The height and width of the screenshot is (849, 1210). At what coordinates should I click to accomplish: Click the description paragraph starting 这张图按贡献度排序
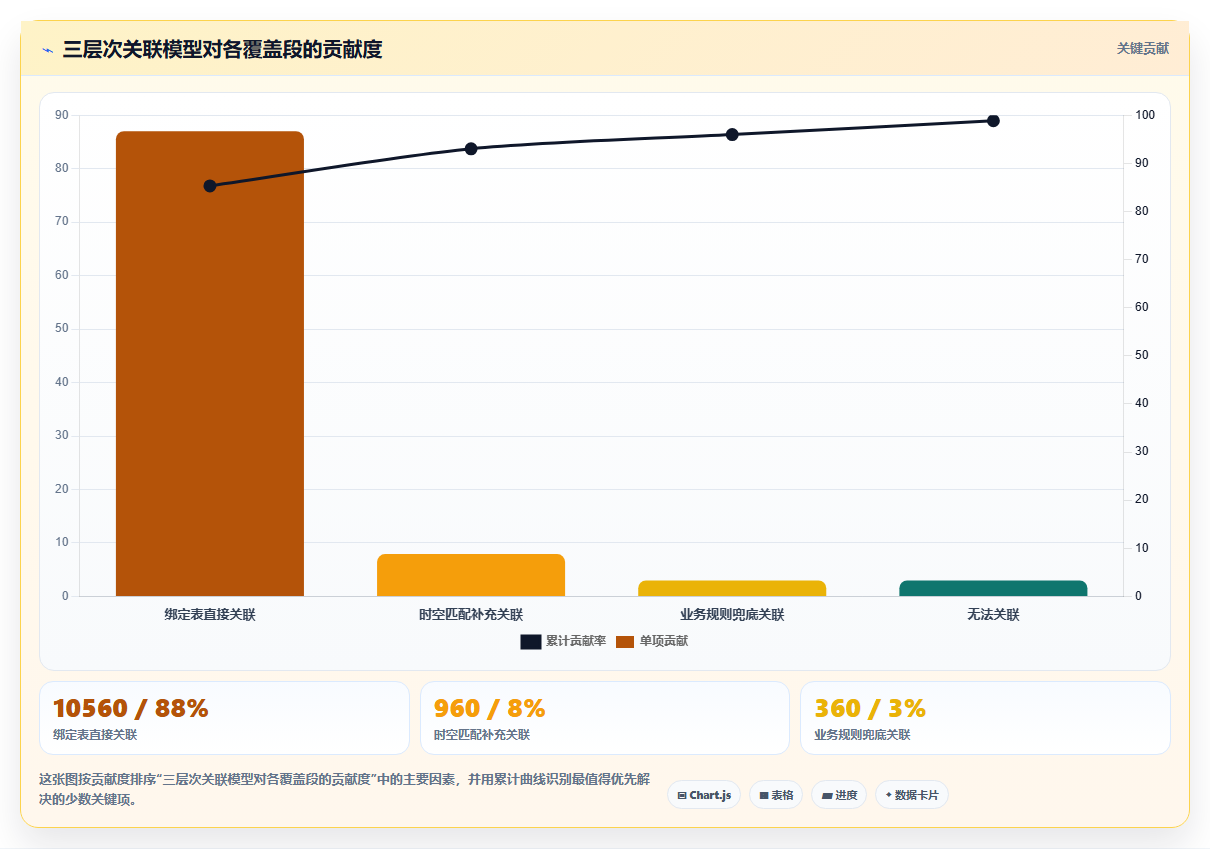click(345, 789)
